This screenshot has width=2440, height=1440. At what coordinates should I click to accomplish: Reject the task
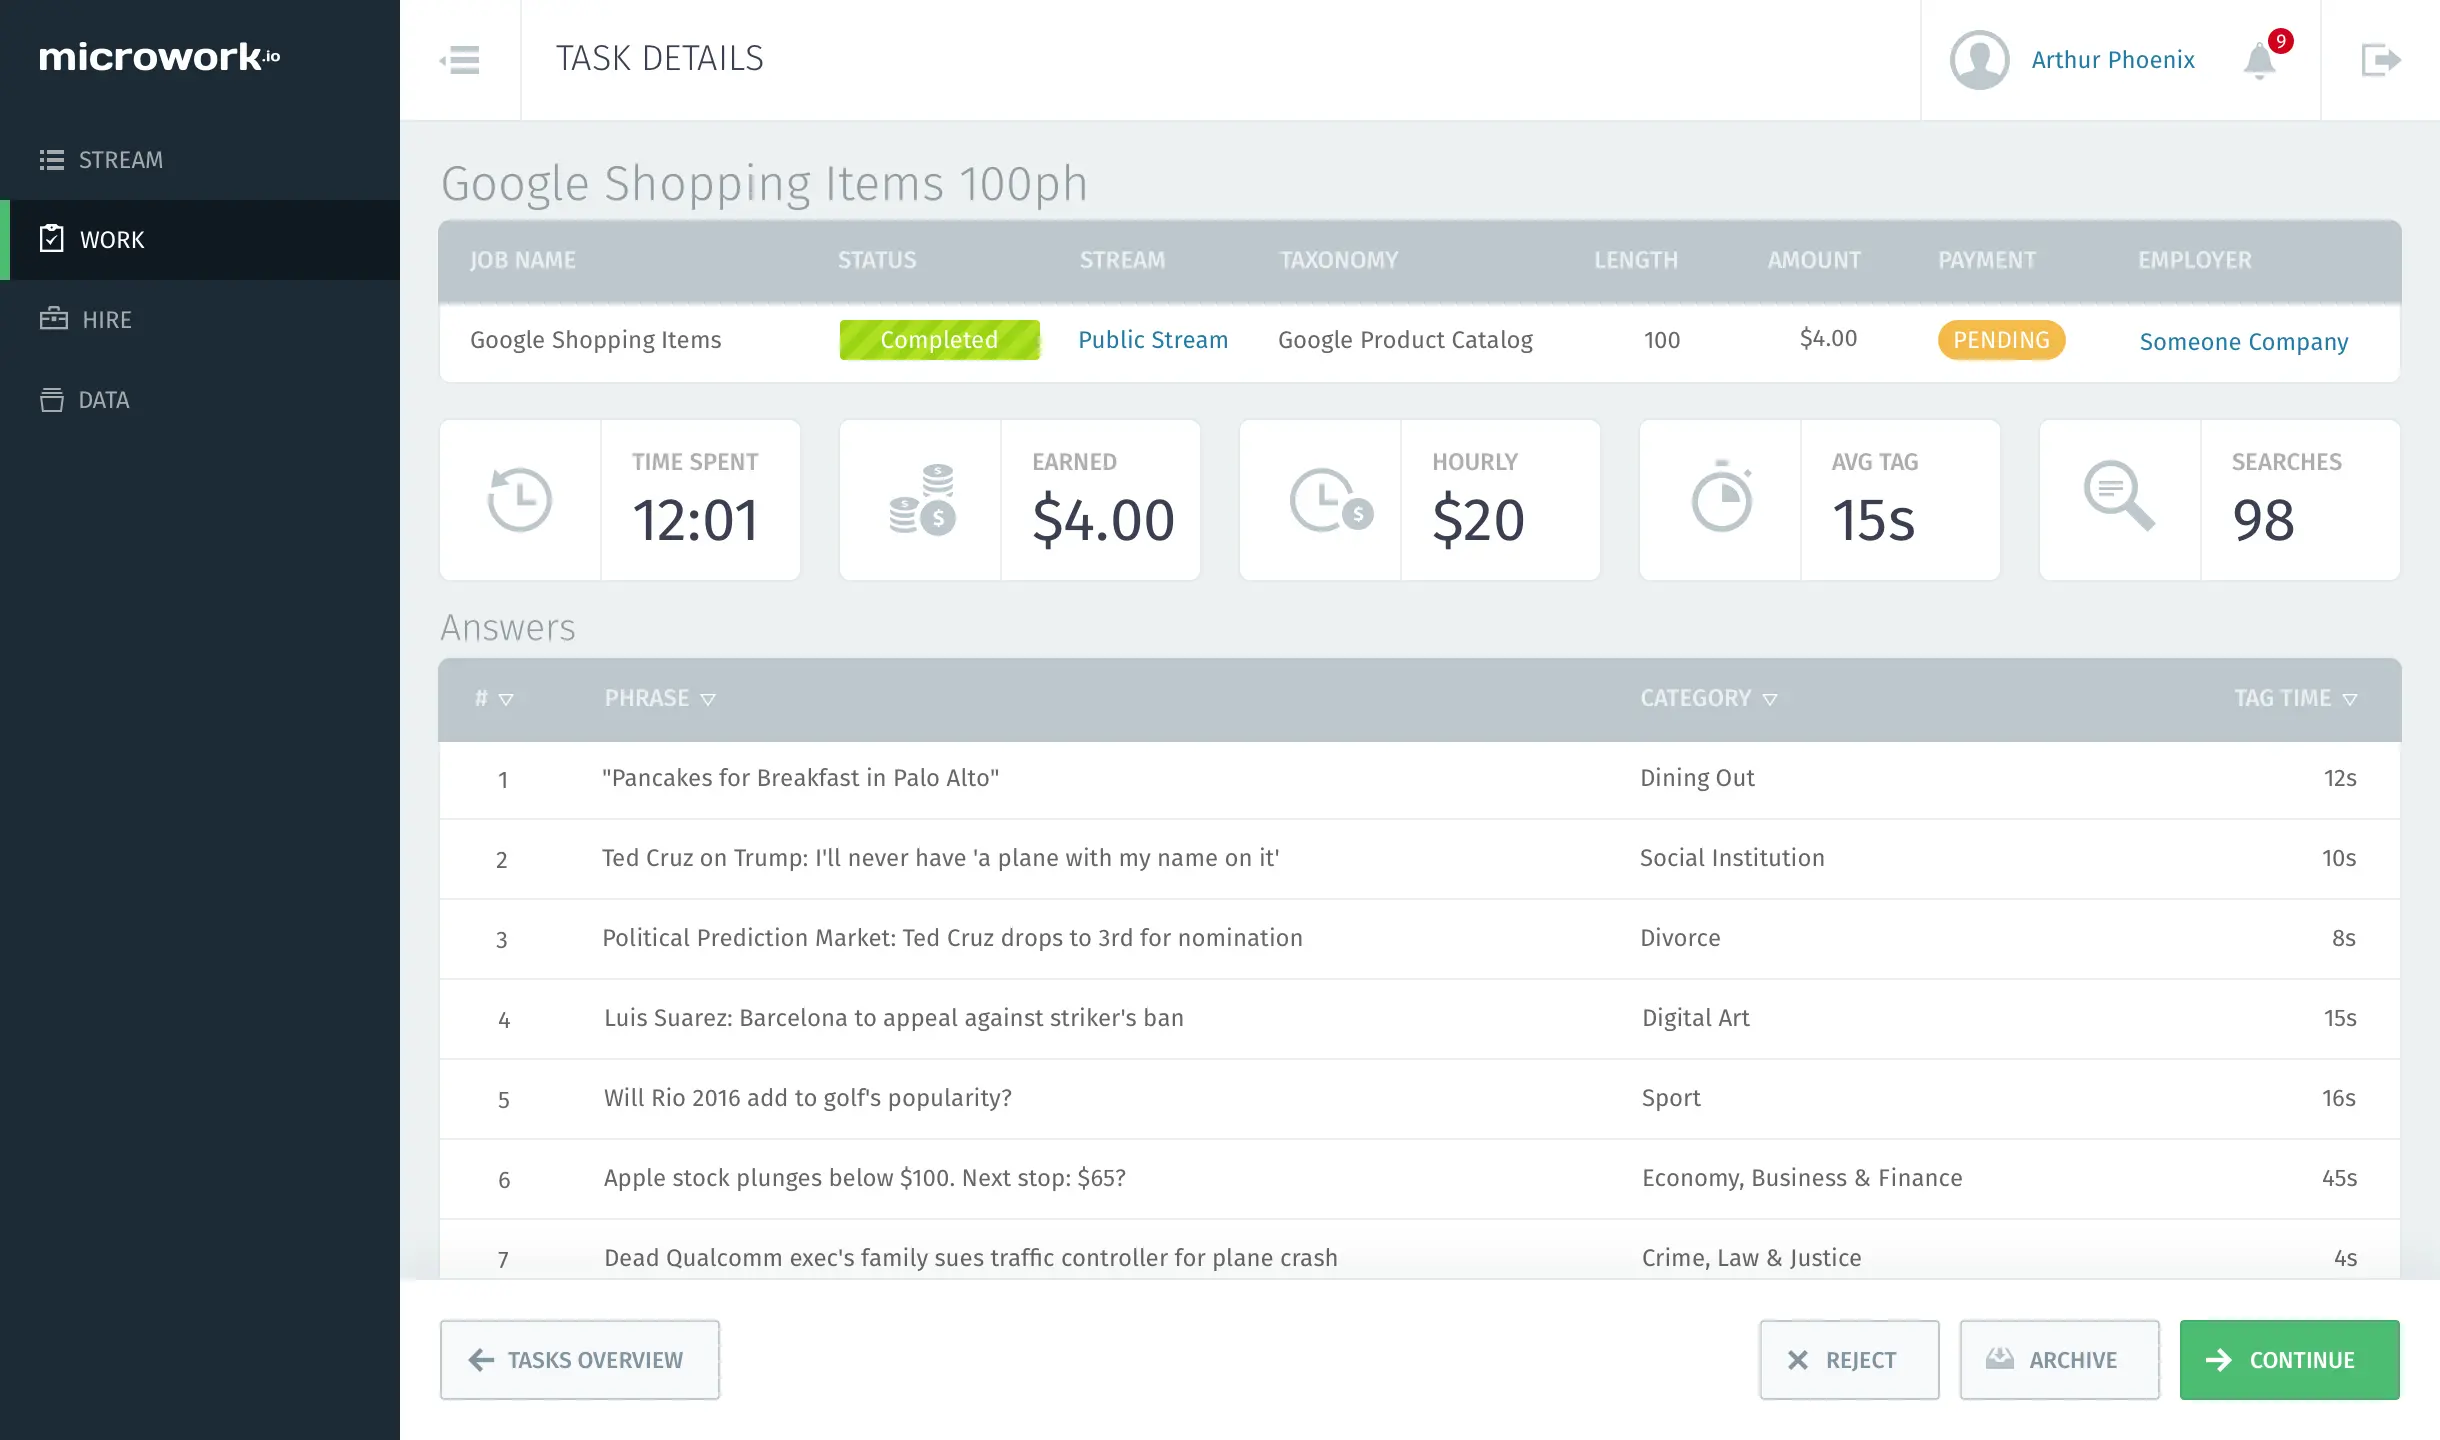(1849, 1360)
